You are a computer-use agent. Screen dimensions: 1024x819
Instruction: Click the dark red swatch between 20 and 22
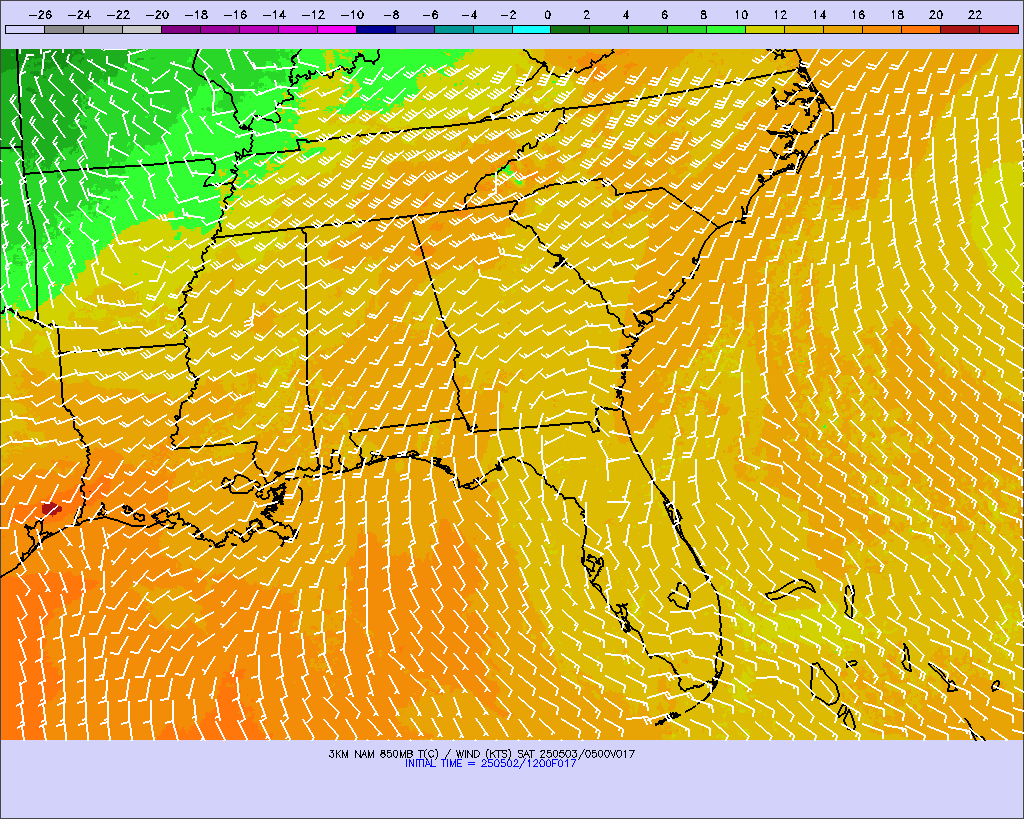pos(960,29)
